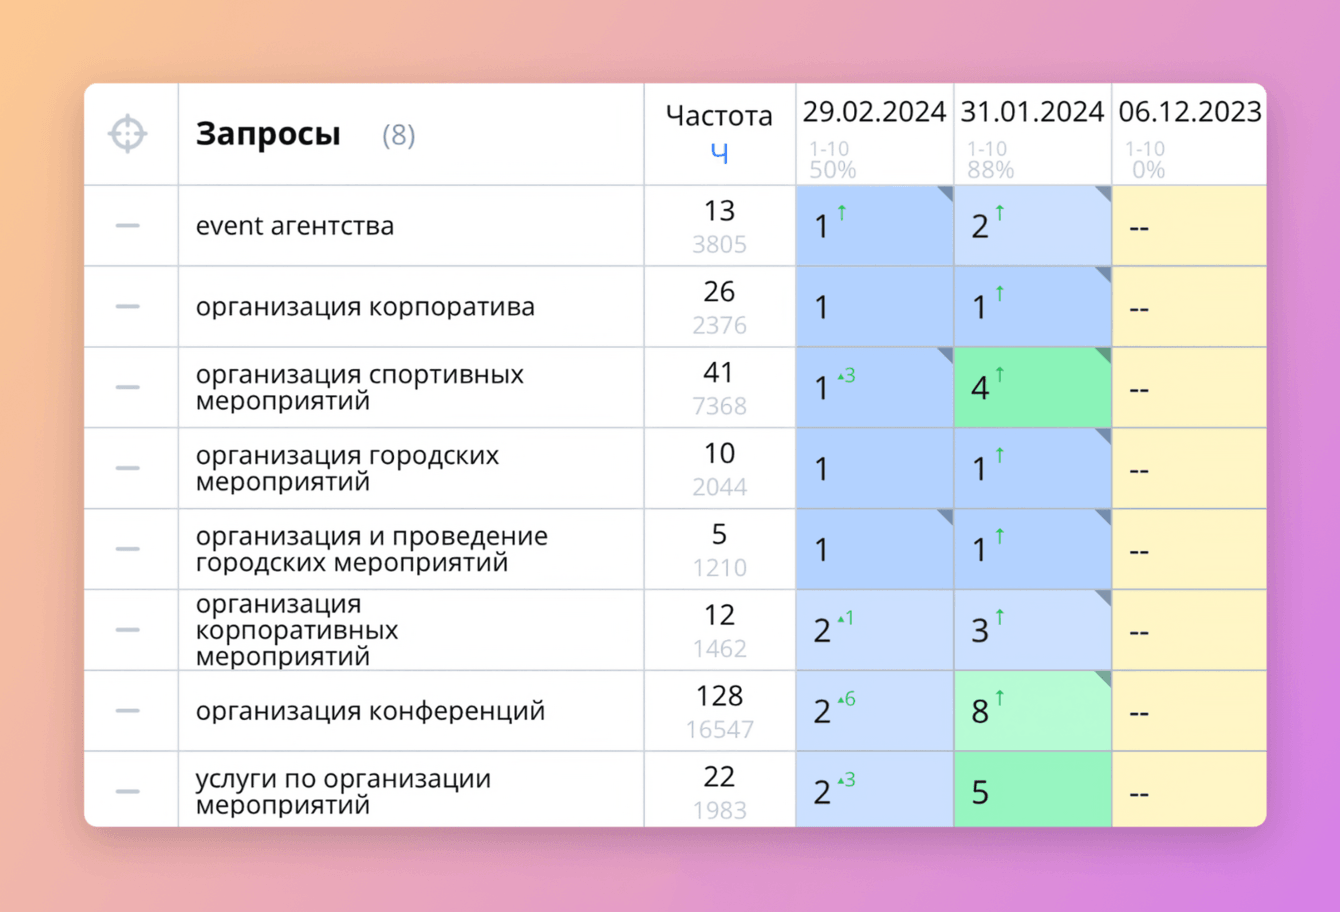Open 31.01.2024 cell showing position 8

tap(1033, 711)
